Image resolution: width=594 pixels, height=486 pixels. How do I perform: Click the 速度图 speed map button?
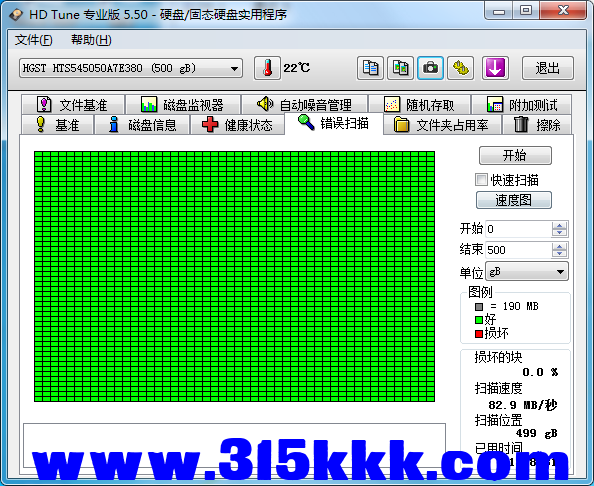(x=514, y=200)
